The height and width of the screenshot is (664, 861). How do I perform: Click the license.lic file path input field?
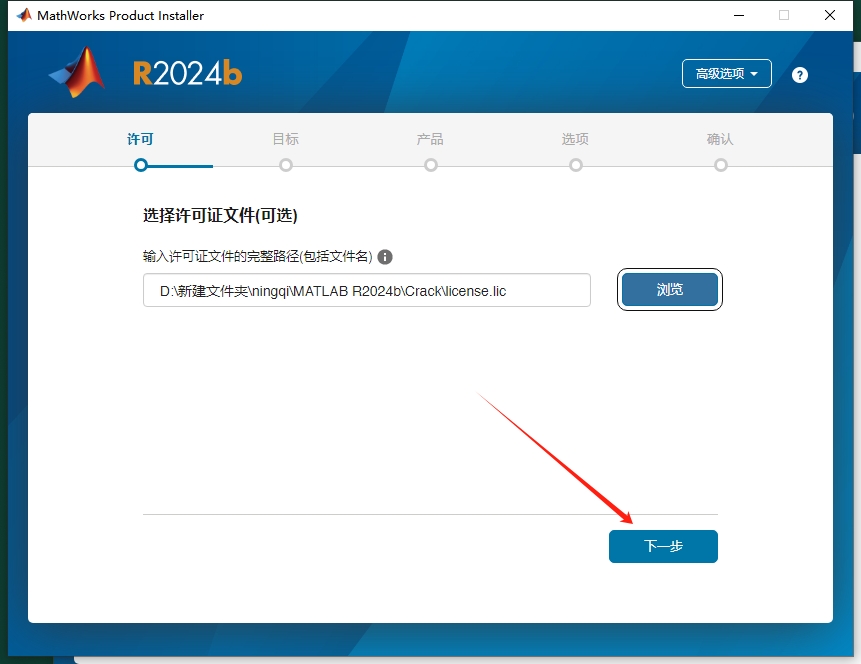click(x=365, y=290)
